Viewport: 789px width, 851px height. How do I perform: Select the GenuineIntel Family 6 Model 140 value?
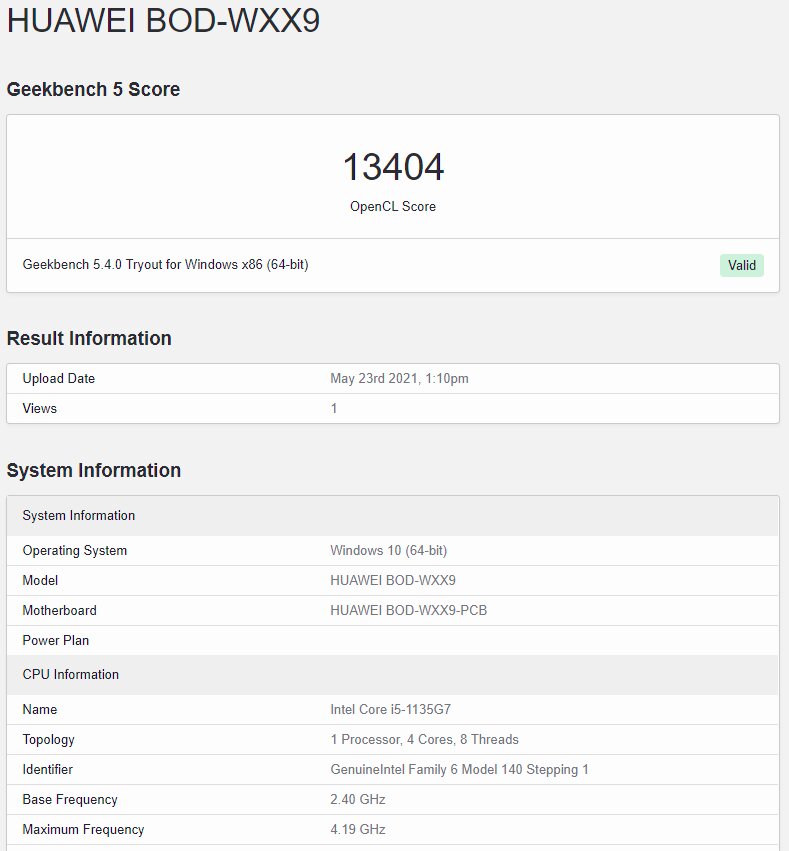[459, 770]
